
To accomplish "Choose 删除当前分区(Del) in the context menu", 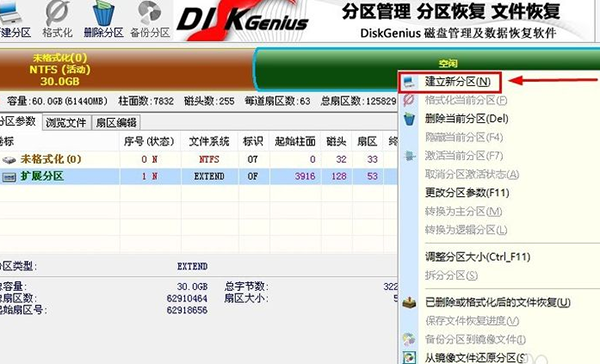I will (466, 119).
